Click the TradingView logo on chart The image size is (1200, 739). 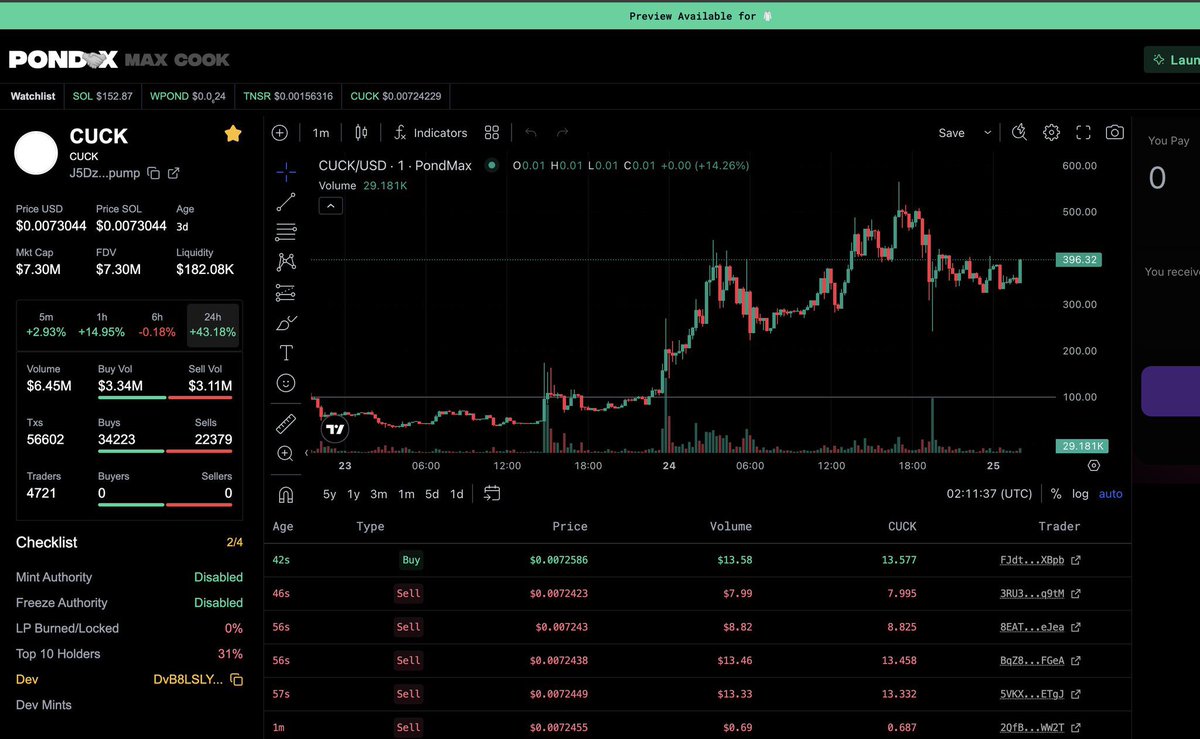pyautogui.click(x=336, y=430)
